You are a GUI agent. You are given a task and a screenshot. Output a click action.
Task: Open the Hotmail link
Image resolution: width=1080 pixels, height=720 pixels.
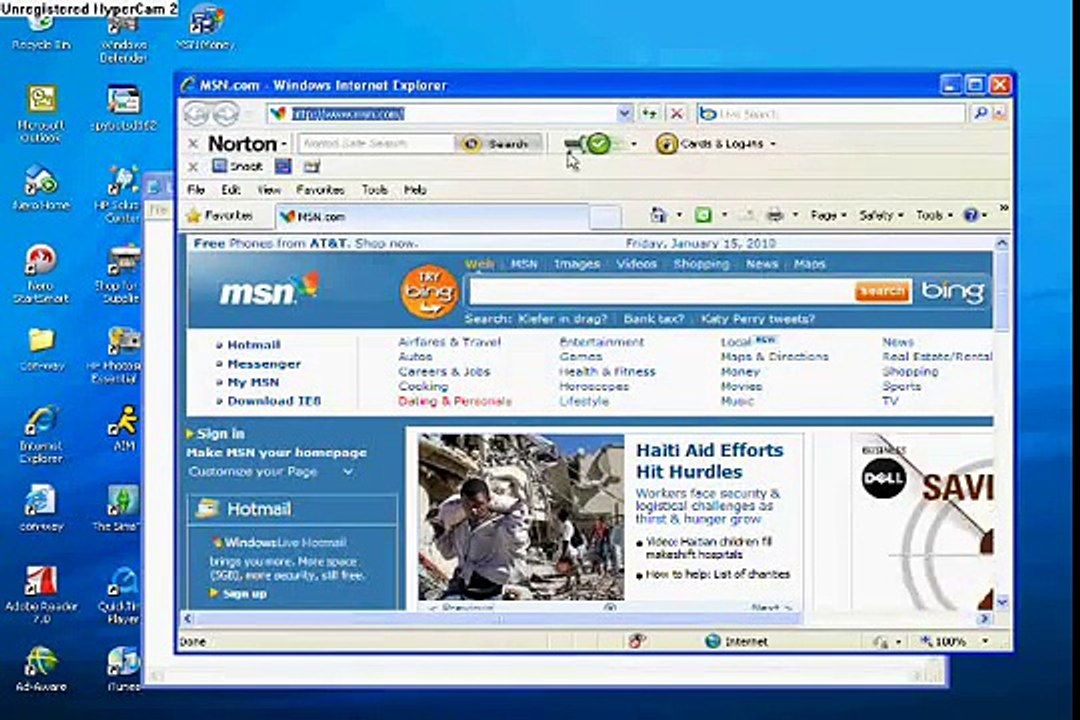253,345
